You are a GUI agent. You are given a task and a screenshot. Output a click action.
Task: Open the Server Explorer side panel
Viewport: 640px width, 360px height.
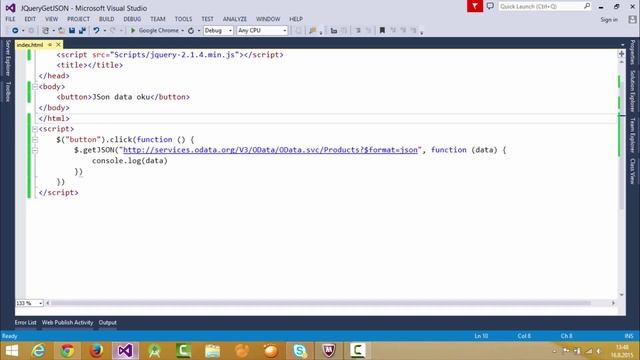pyautogui.click(x=7, y=58)
